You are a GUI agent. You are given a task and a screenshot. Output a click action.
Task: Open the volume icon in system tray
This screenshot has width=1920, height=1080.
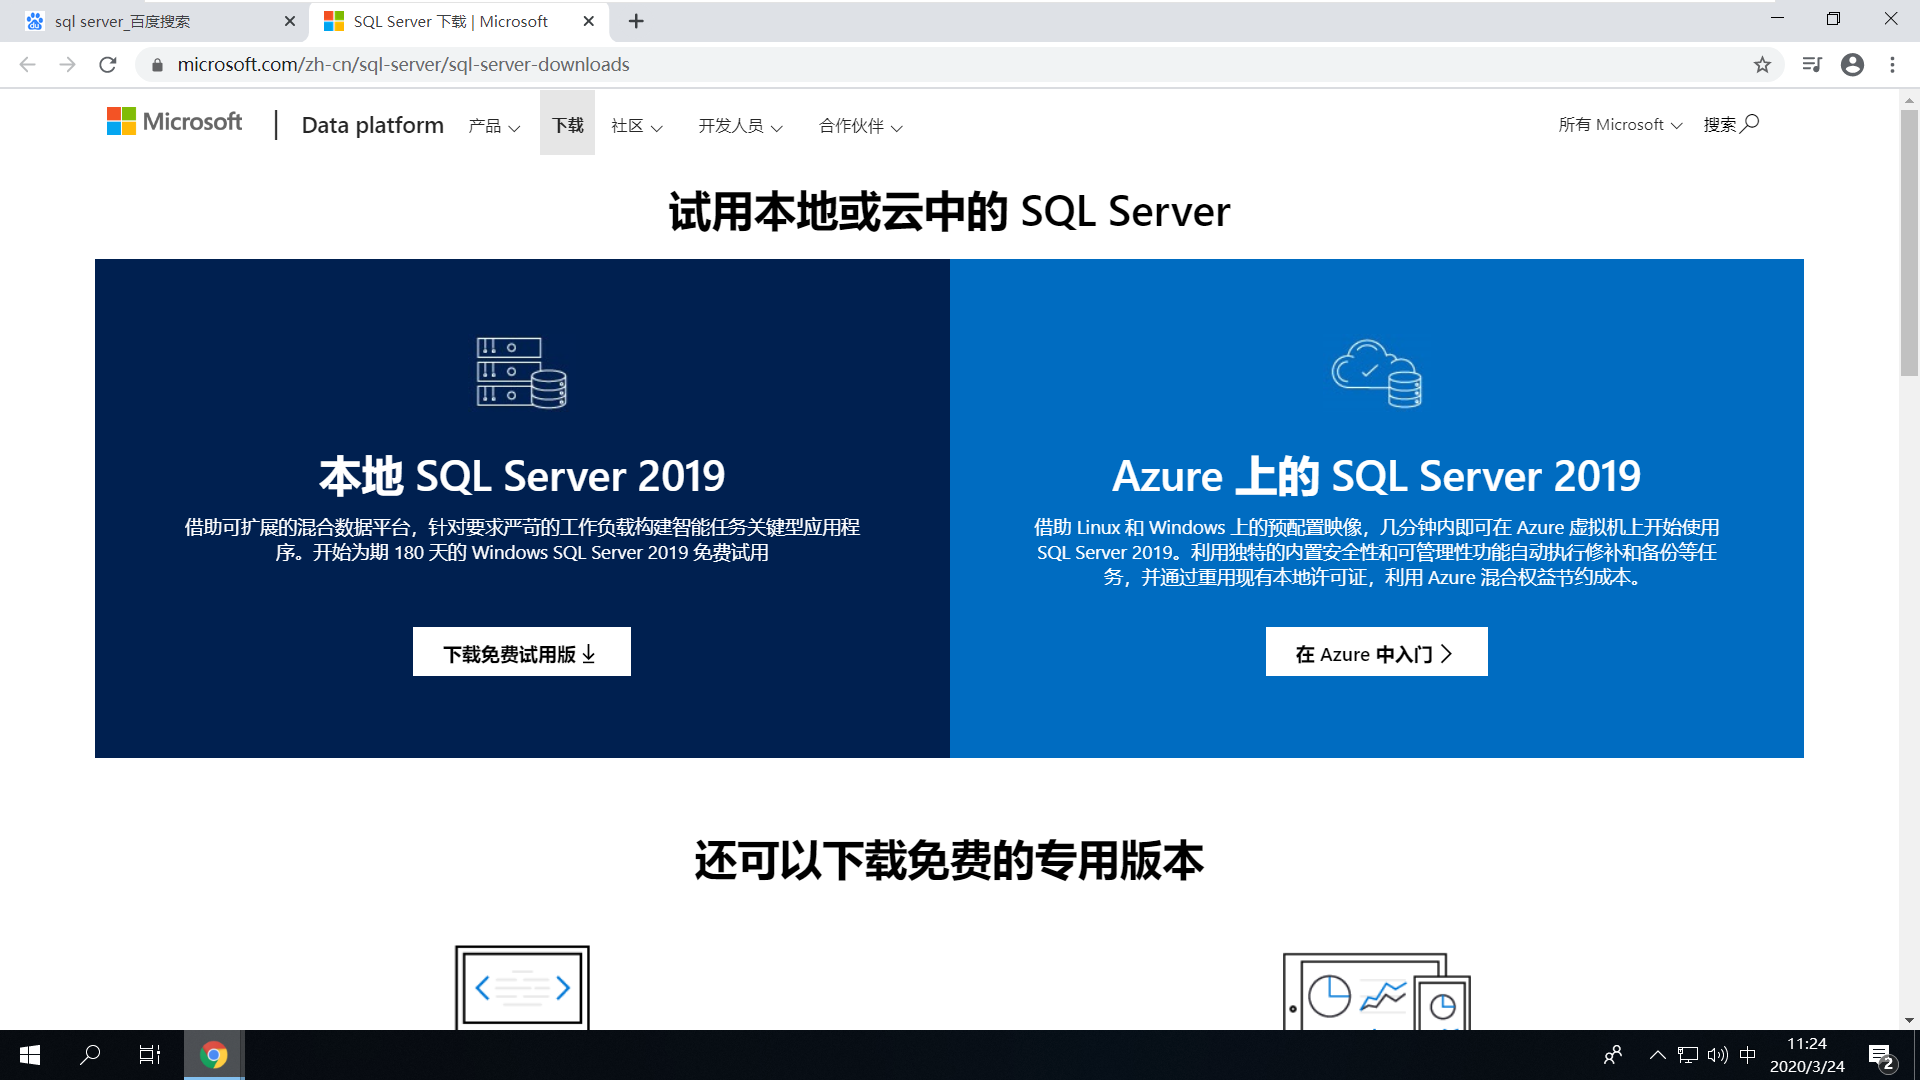[x=1717, y=1055]
